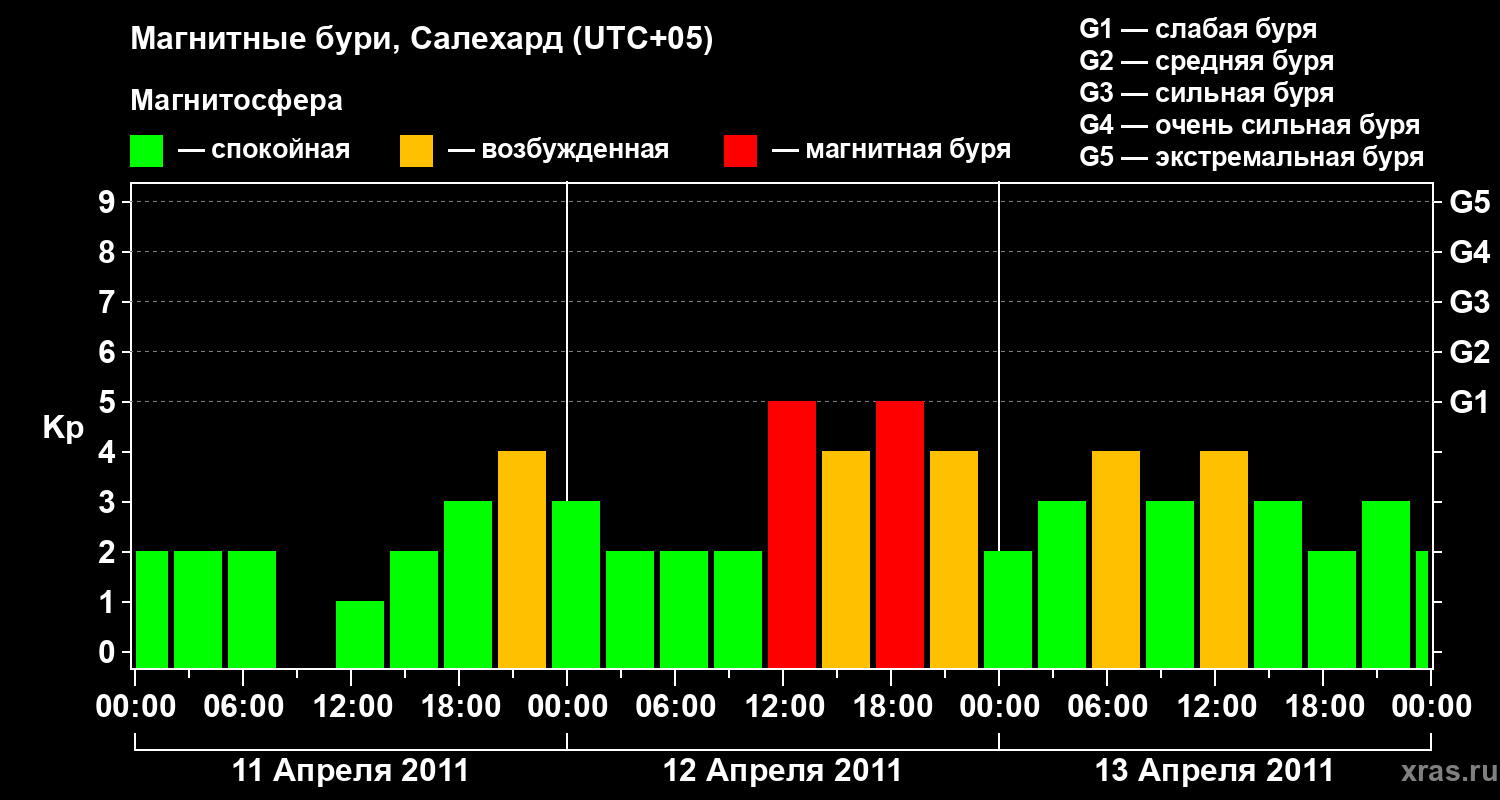The height and width of the screenshot is (800, 1500).
Task: Click the '13 Апреля 2011' date label
Action: (1215, 771)
